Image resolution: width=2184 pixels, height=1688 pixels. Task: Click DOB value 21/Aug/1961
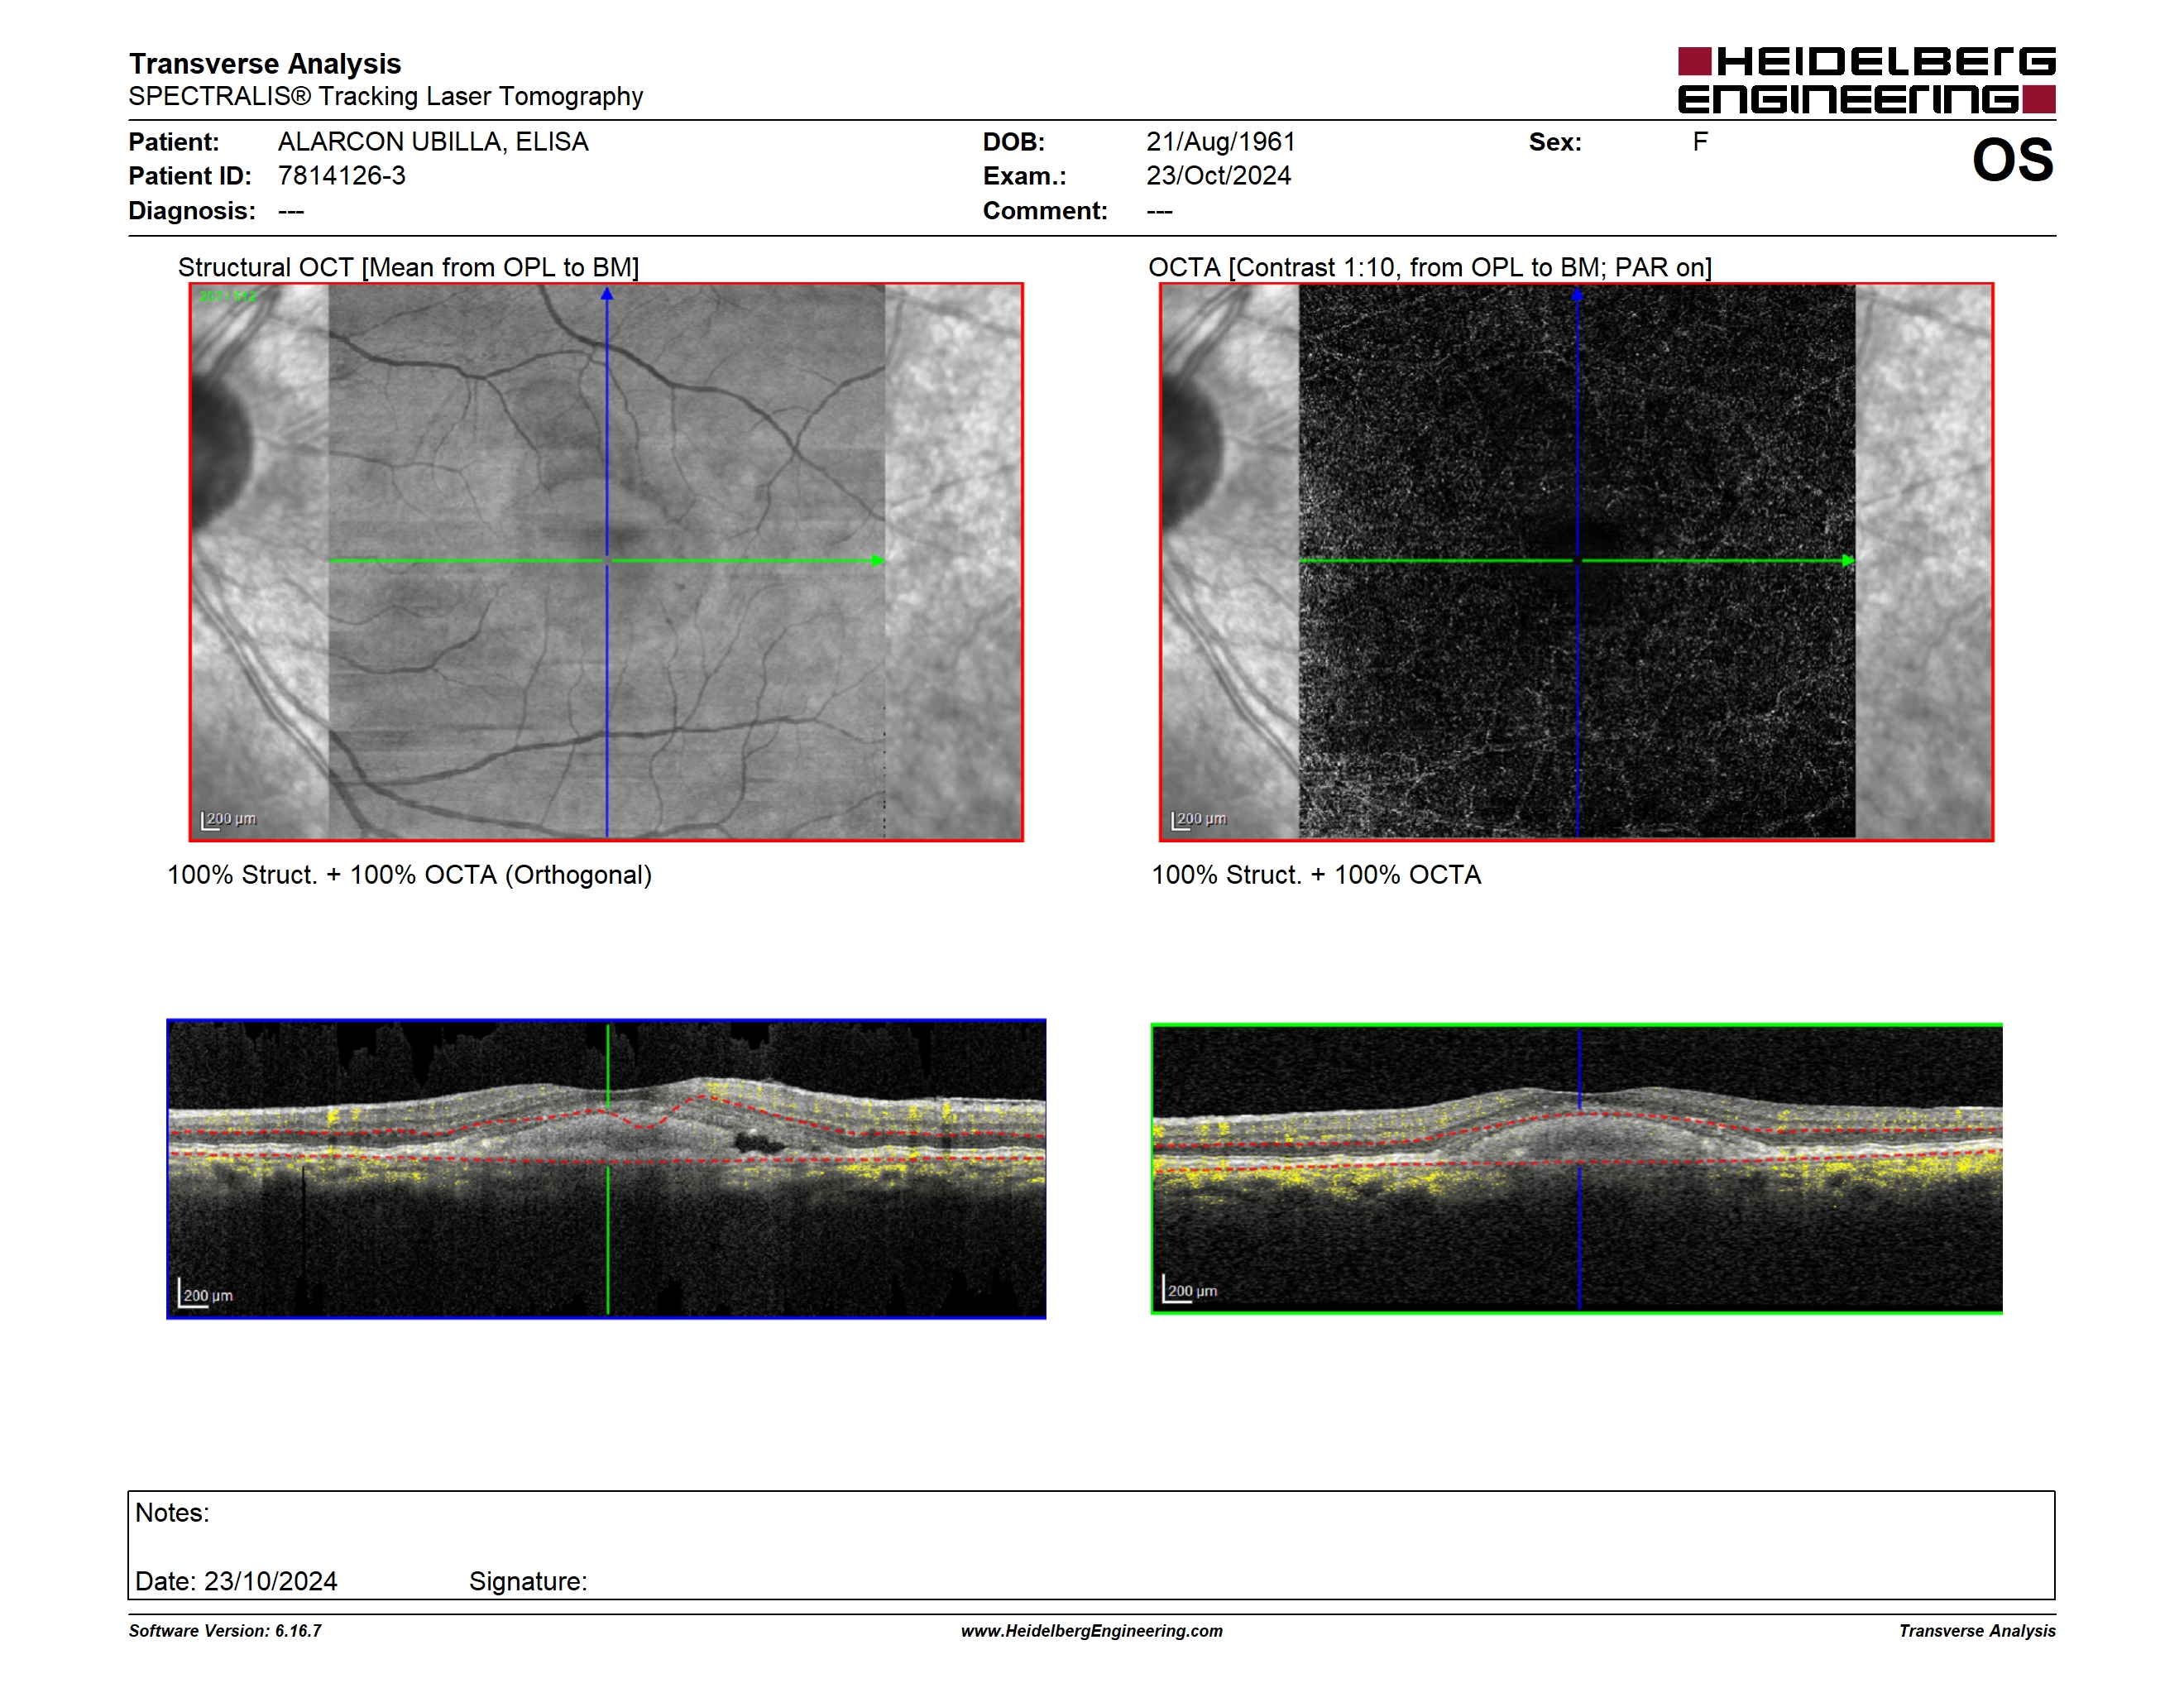(1221, 142)
